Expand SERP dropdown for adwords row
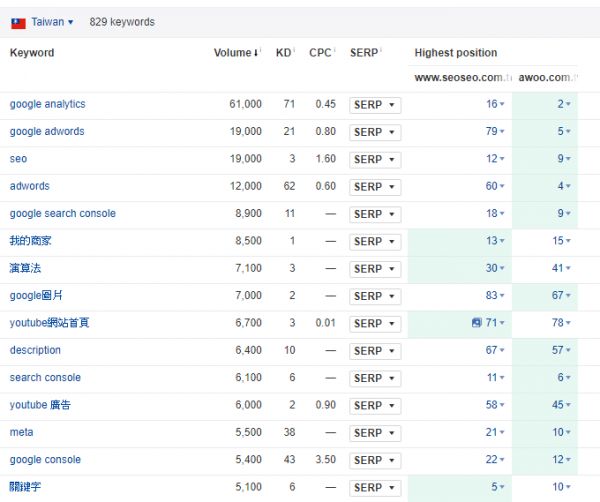The image size is (600, 502). pyautogui.click(x=375, y=187)
